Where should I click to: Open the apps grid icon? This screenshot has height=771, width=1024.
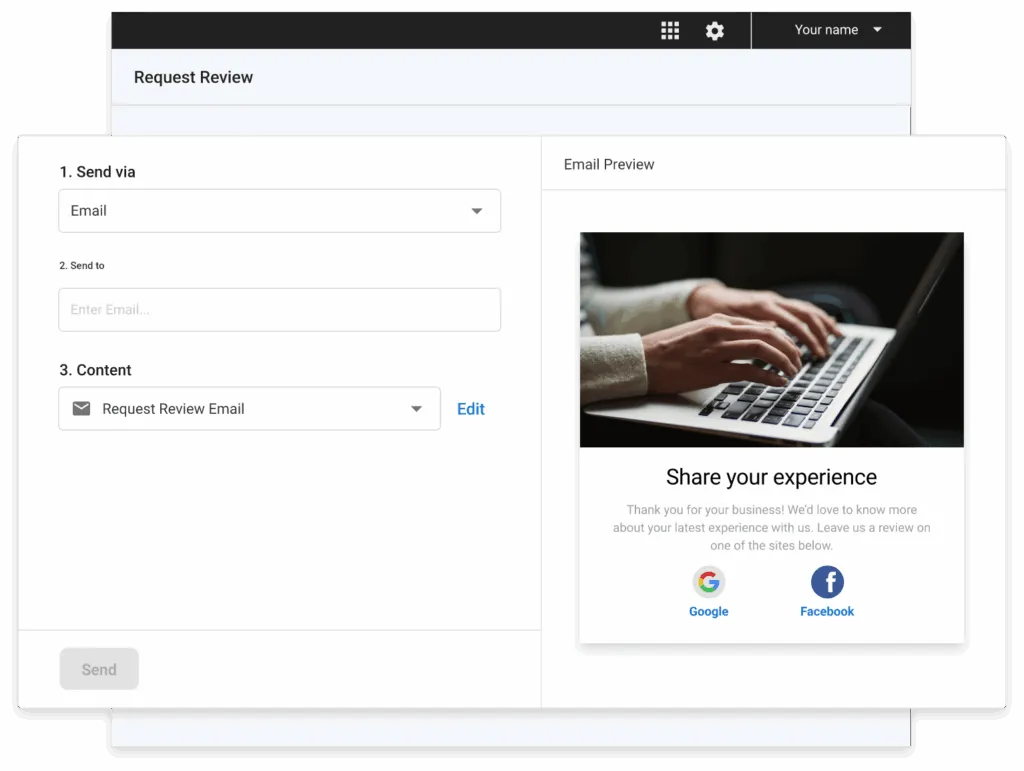coord(670,30)
